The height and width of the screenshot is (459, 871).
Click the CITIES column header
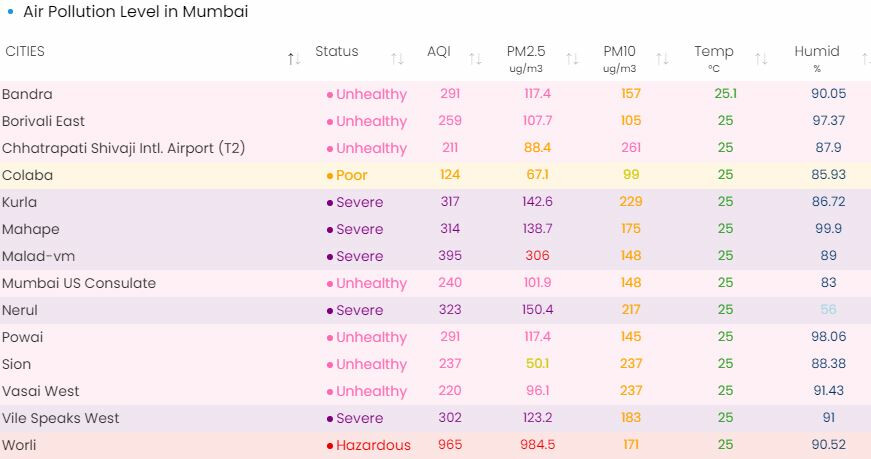point(25,51)
